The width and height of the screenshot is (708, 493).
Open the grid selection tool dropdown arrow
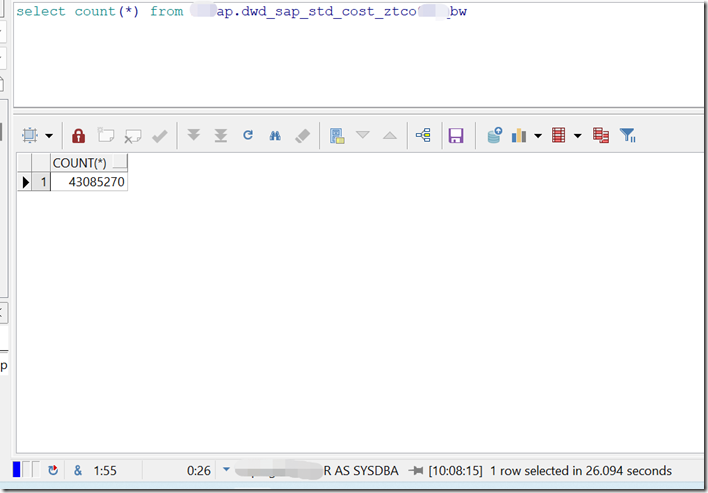coord(49,136)
